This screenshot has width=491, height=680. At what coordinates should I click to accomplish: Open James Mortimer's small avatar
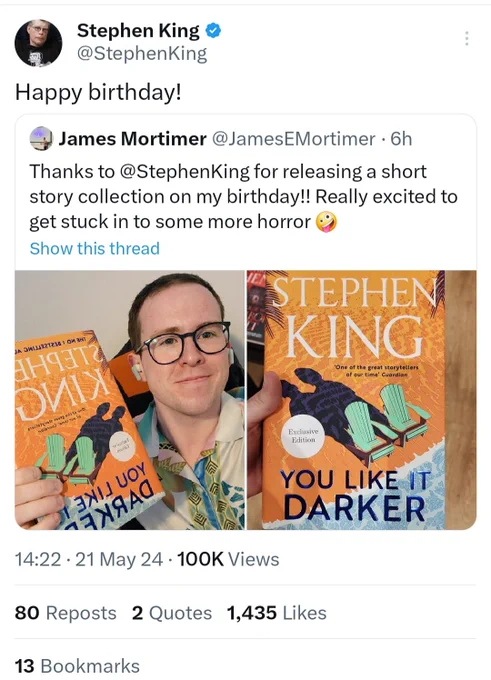coord(41,138)
